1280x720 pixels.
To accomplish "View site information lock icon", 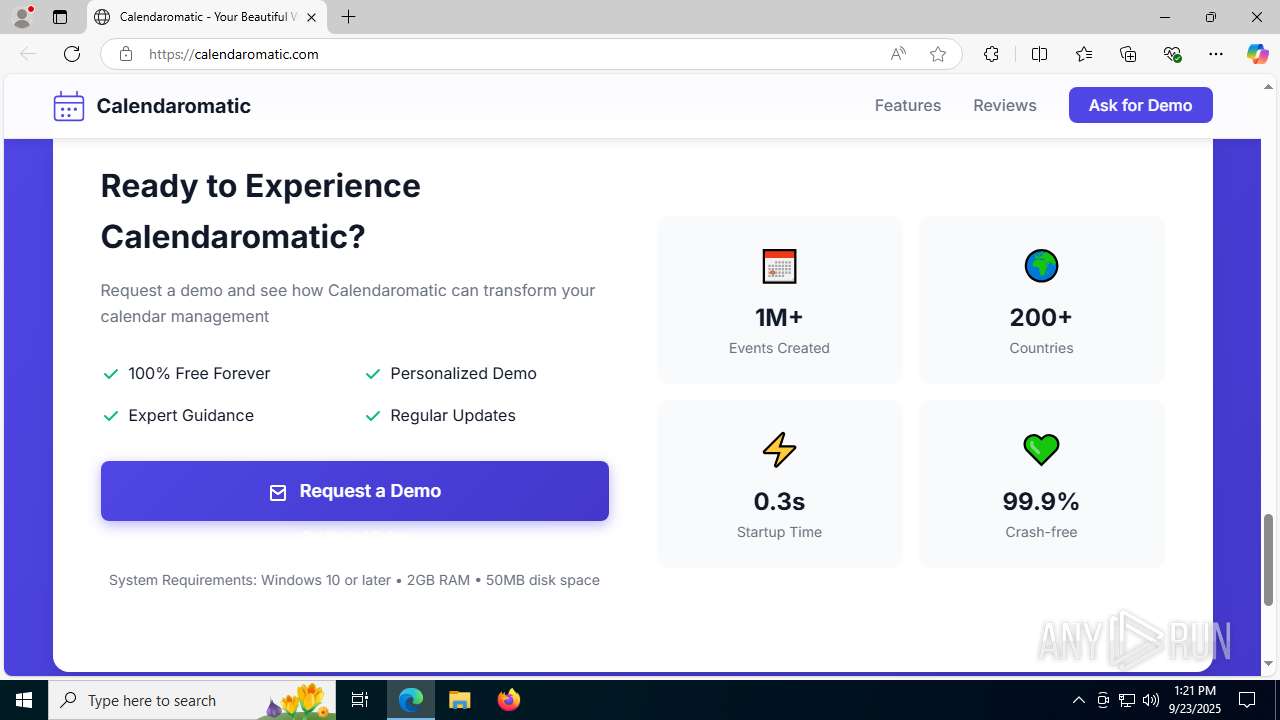I will tap(126, 54).
